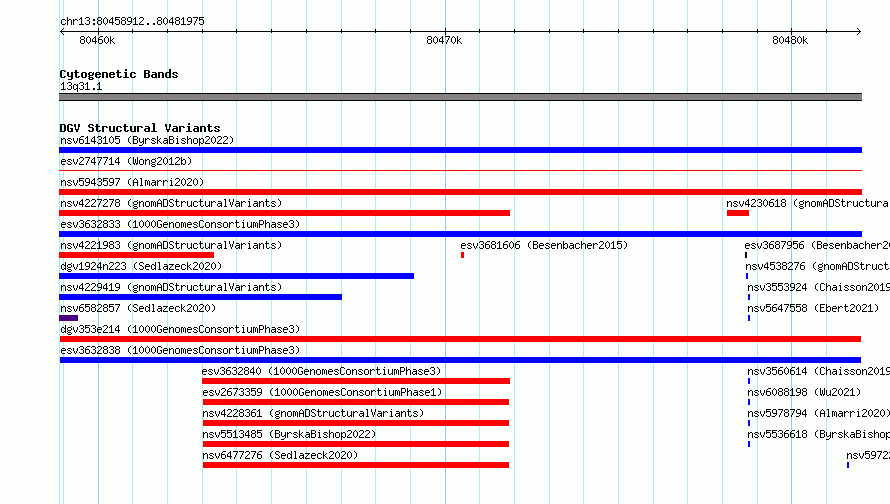Select the blue esv3632838 variant bar

(x=460, y=360)
